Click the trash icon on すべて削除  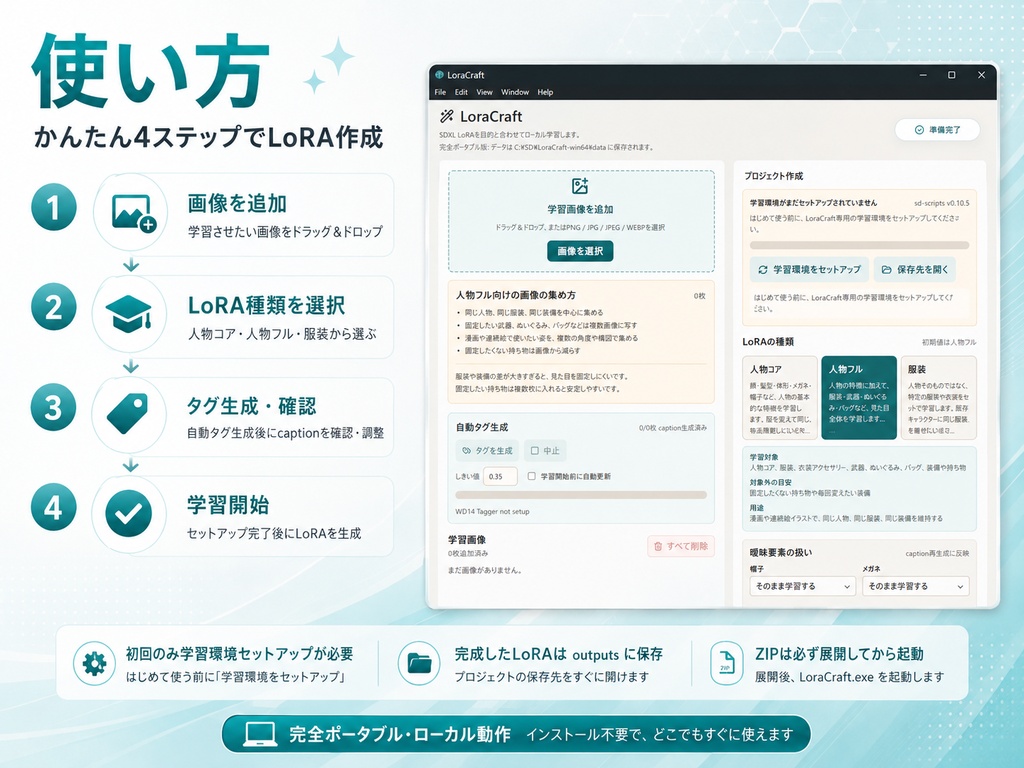point(658,546)
